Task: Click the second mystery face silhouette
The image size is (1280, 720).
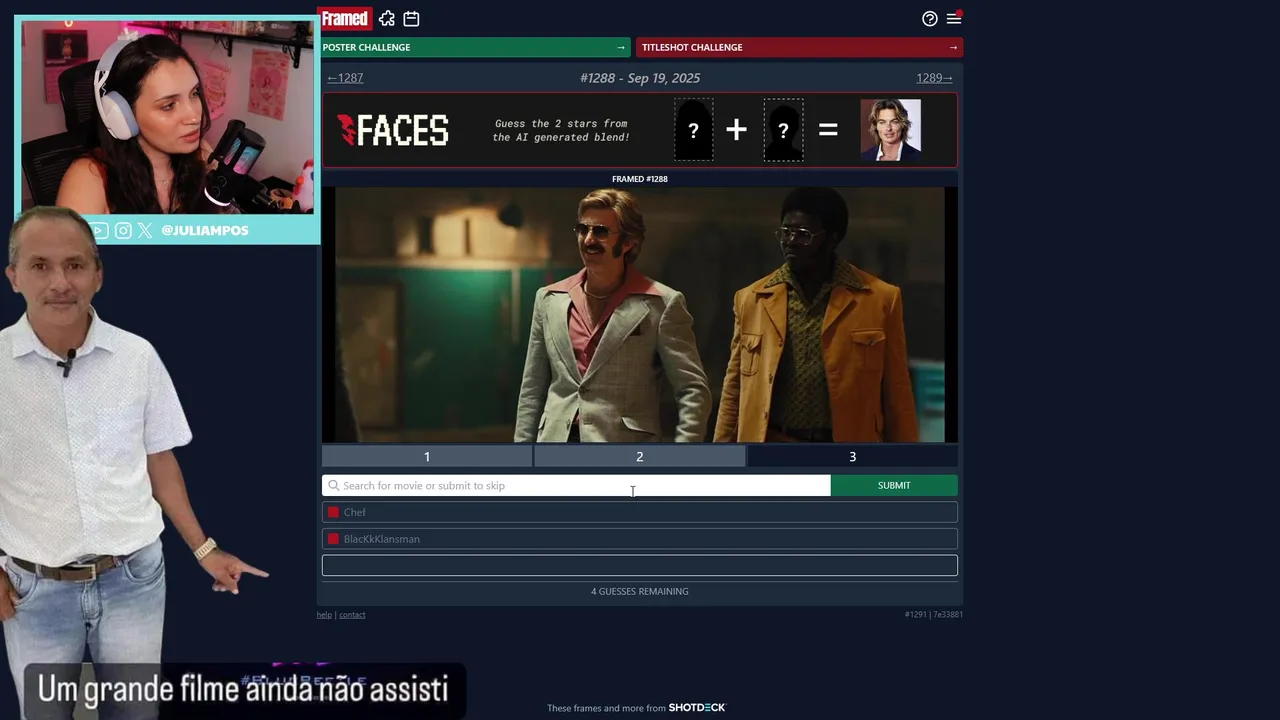Action: click(783, 130)
